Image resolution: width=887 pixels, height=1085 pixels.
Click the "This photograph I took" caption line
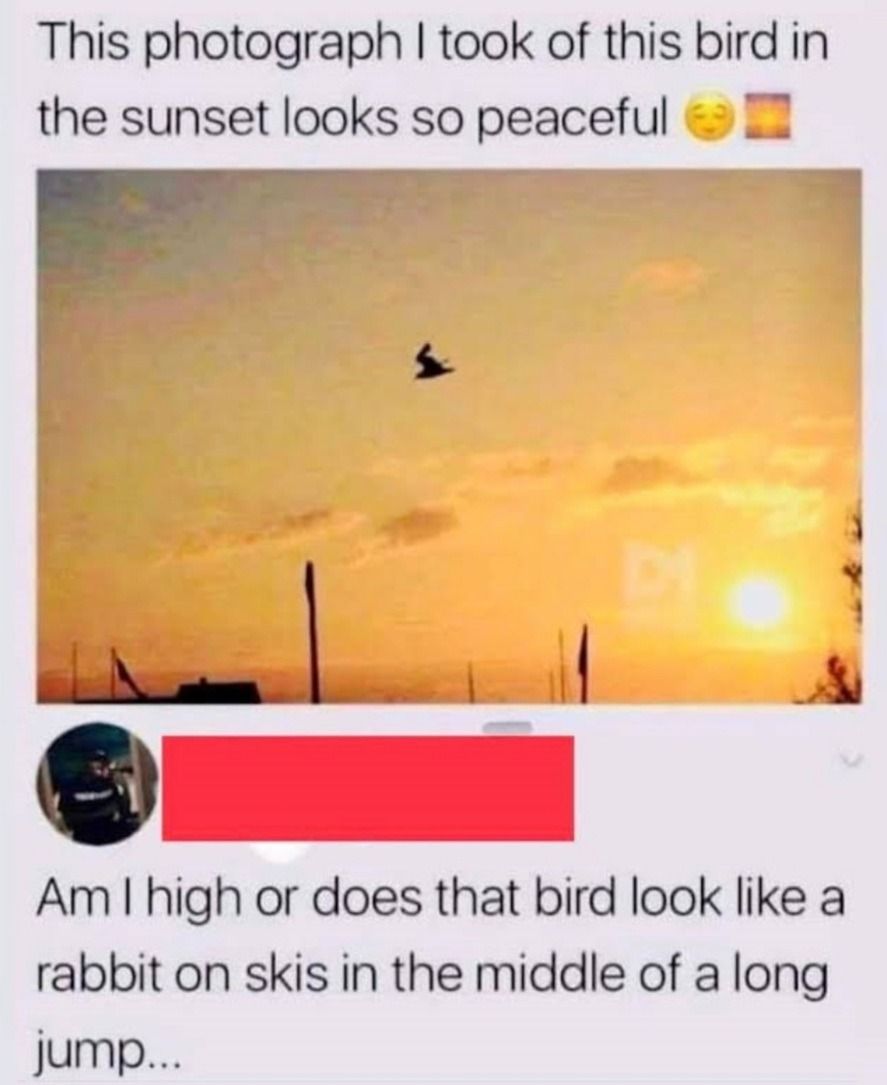[432, 43]
